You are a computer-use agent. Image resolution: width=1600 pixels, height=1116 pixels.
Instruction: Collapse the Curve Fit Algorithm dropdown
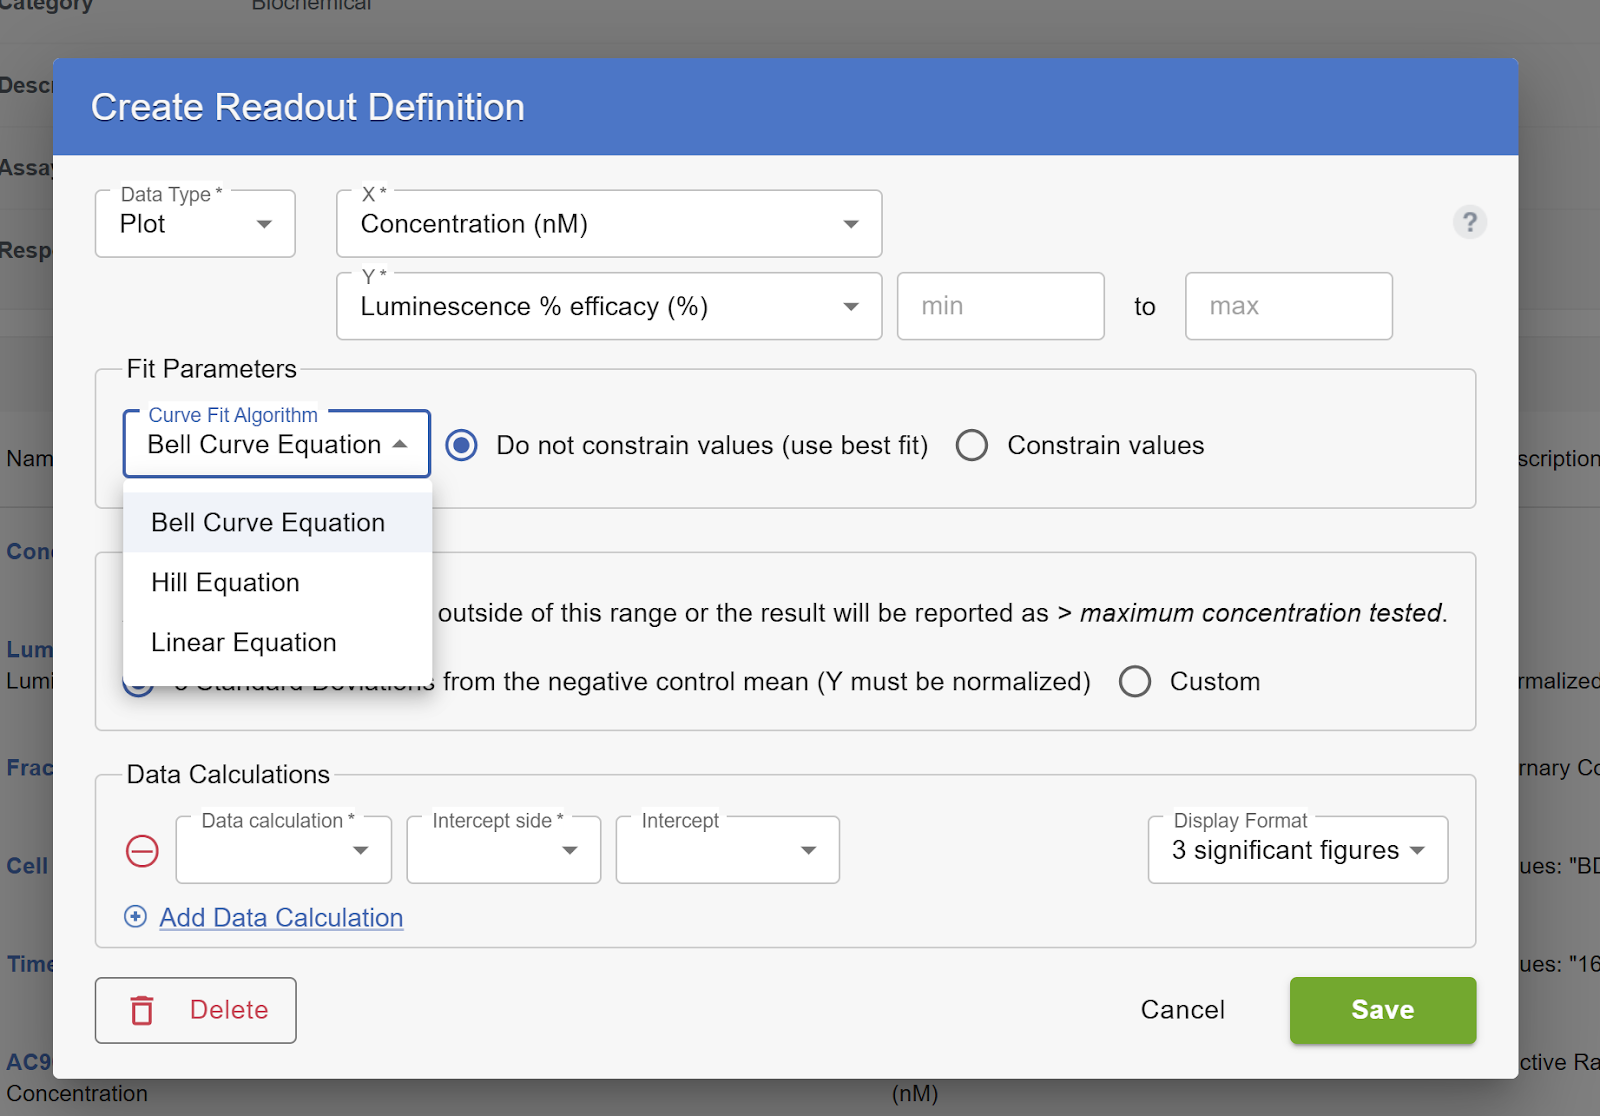(x=276, y=444)
